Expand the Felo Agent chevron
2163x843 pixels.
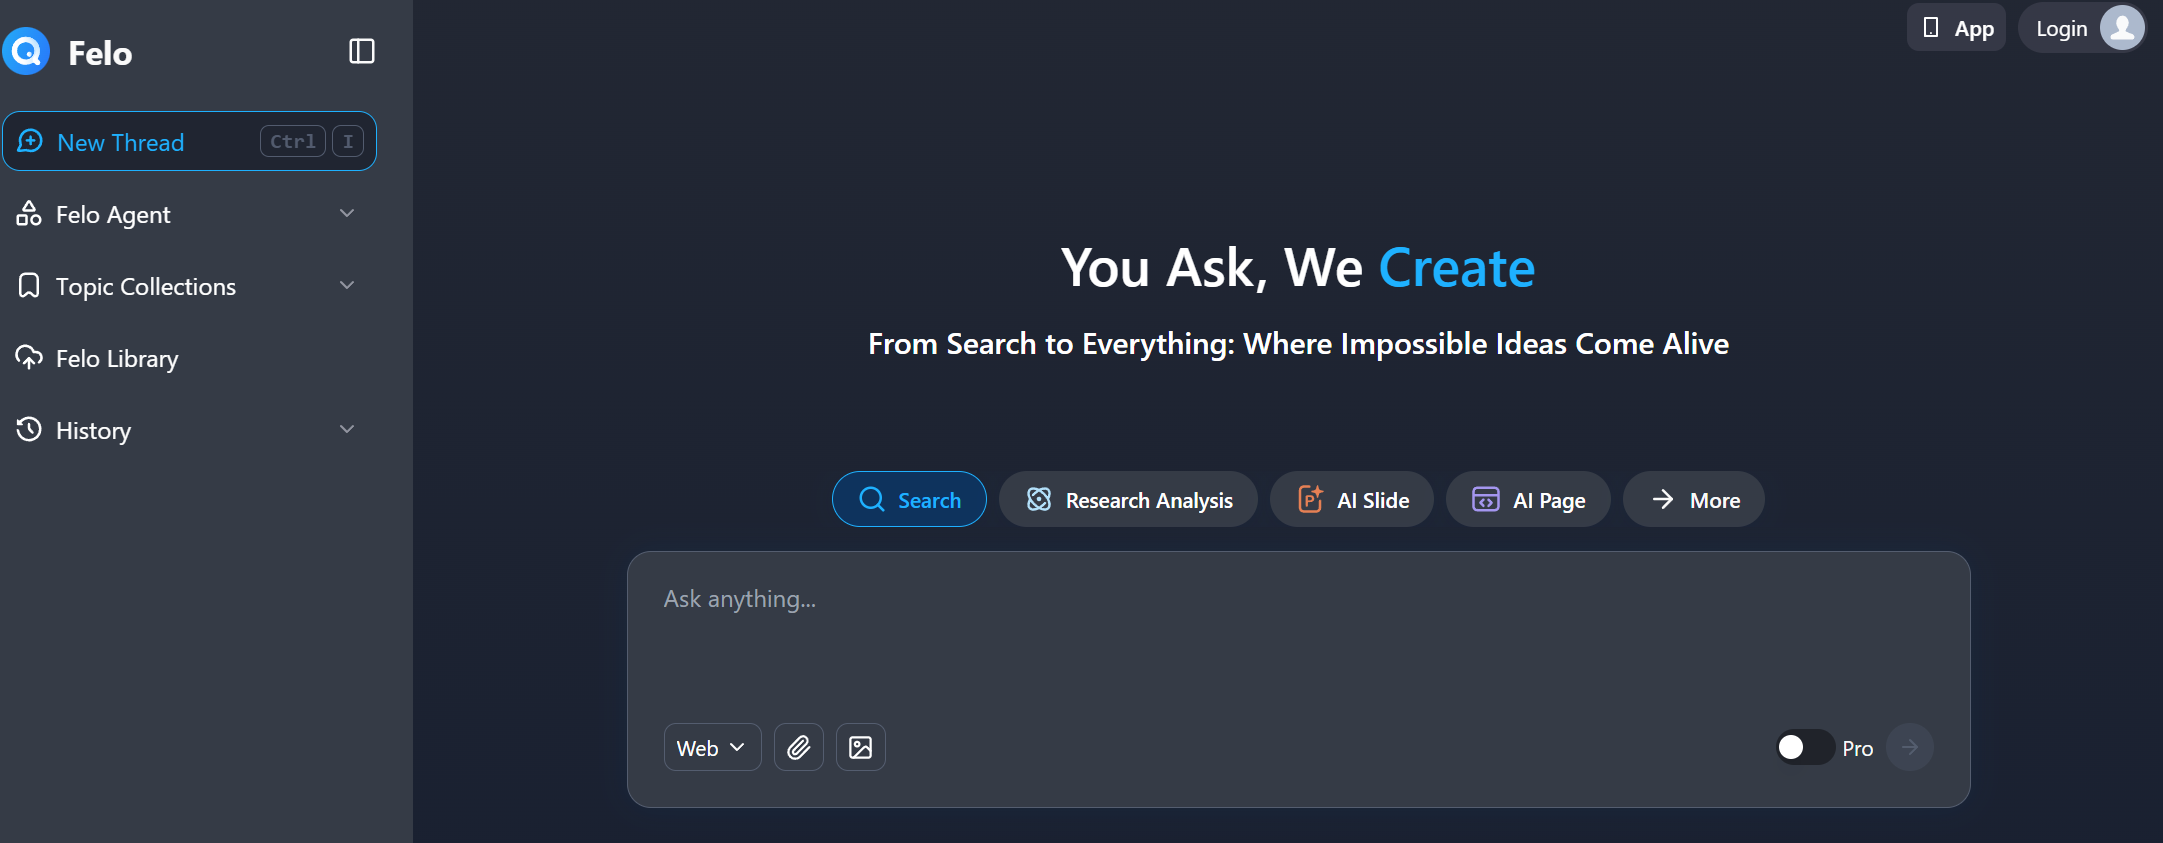(347, 213)
